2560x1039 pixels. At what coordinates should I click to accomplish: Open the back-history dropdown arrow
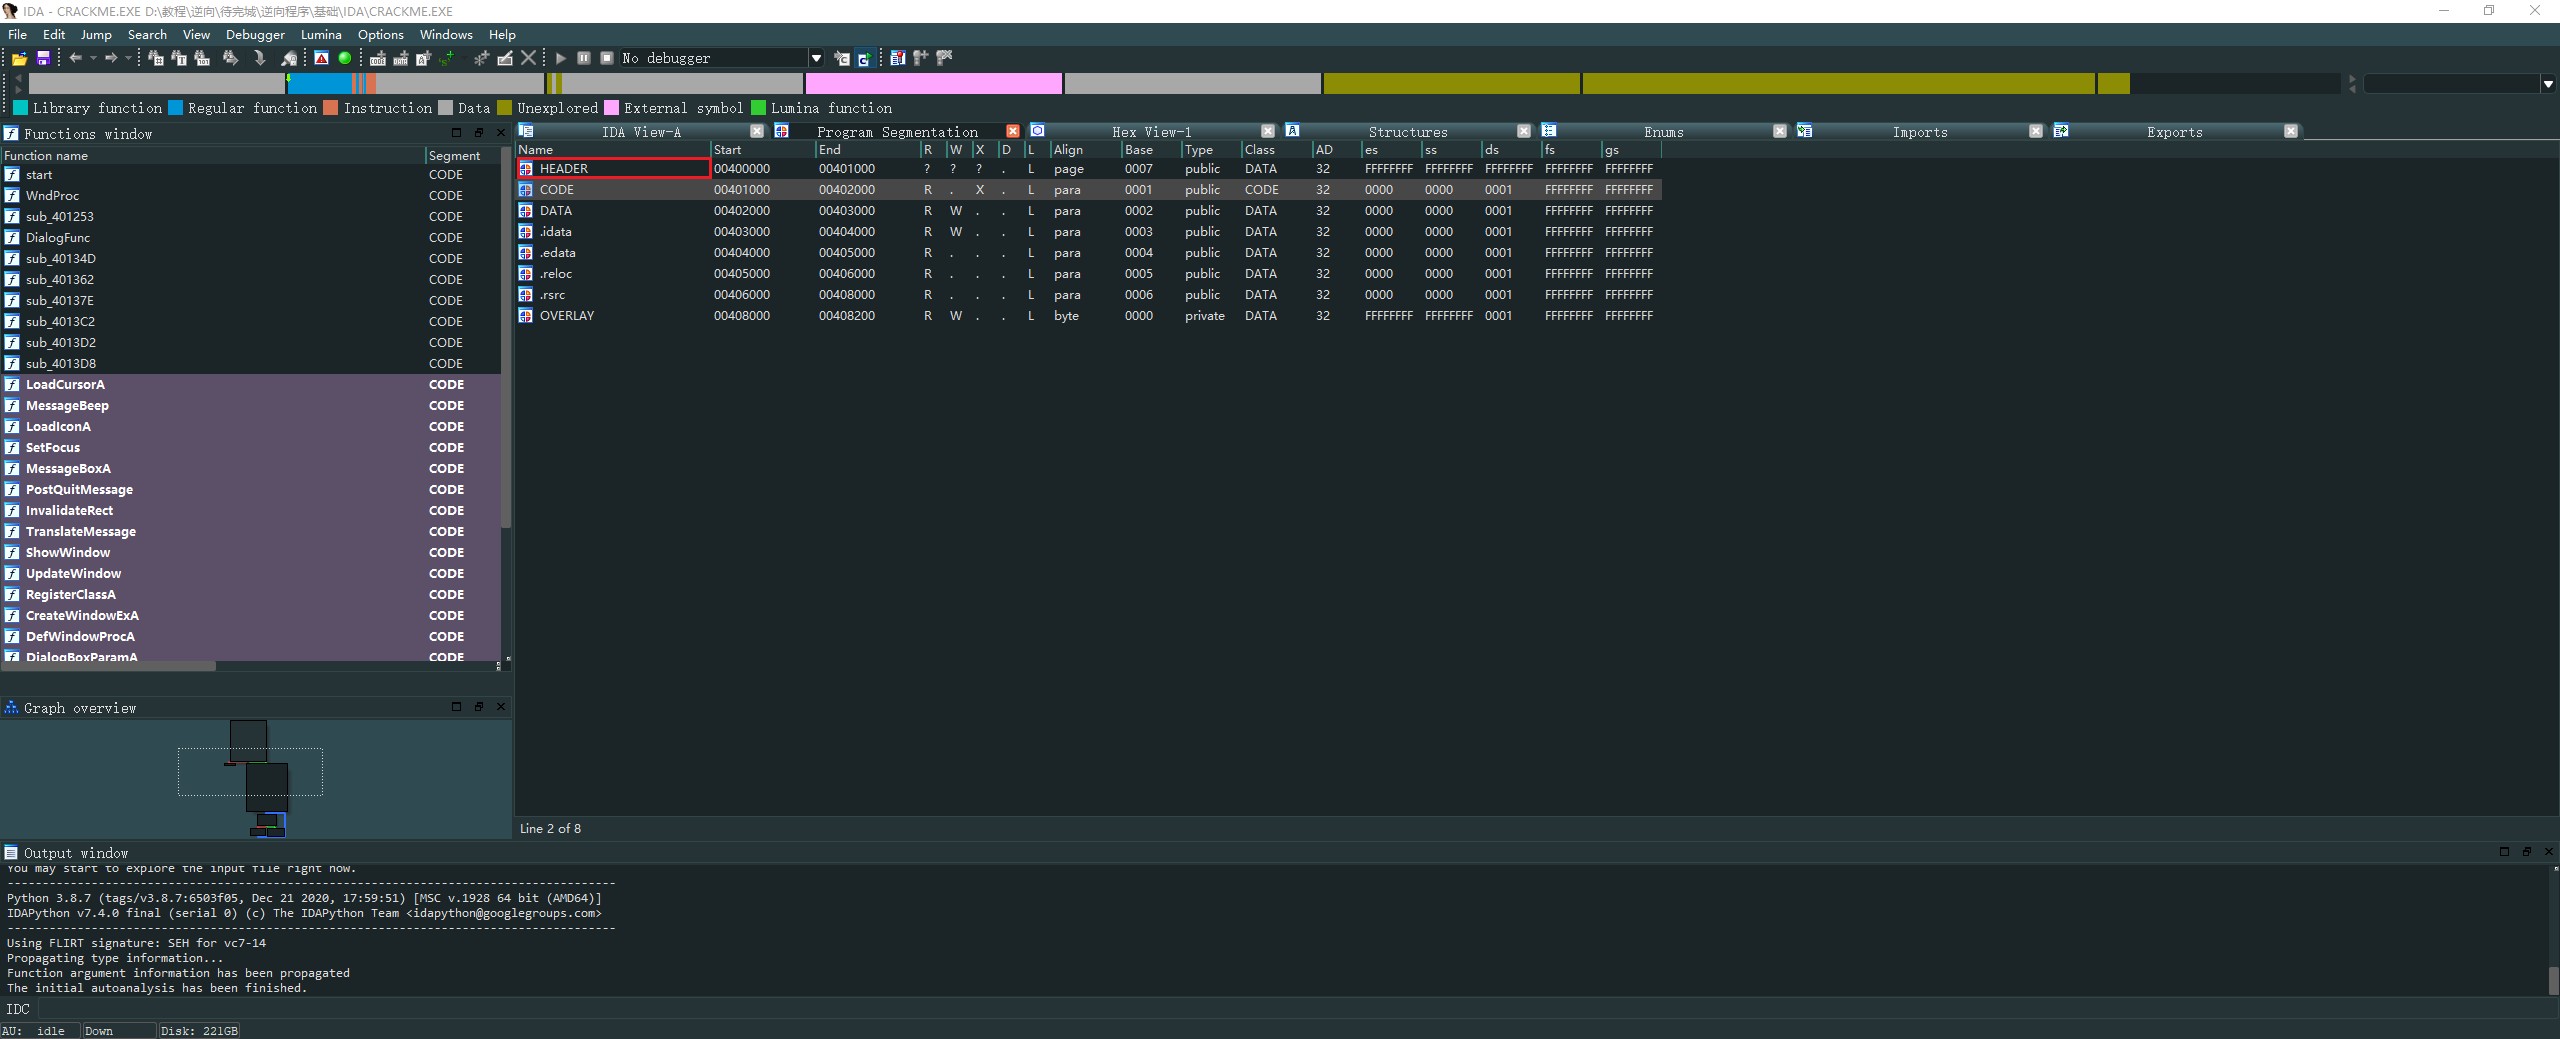point(93,58)
